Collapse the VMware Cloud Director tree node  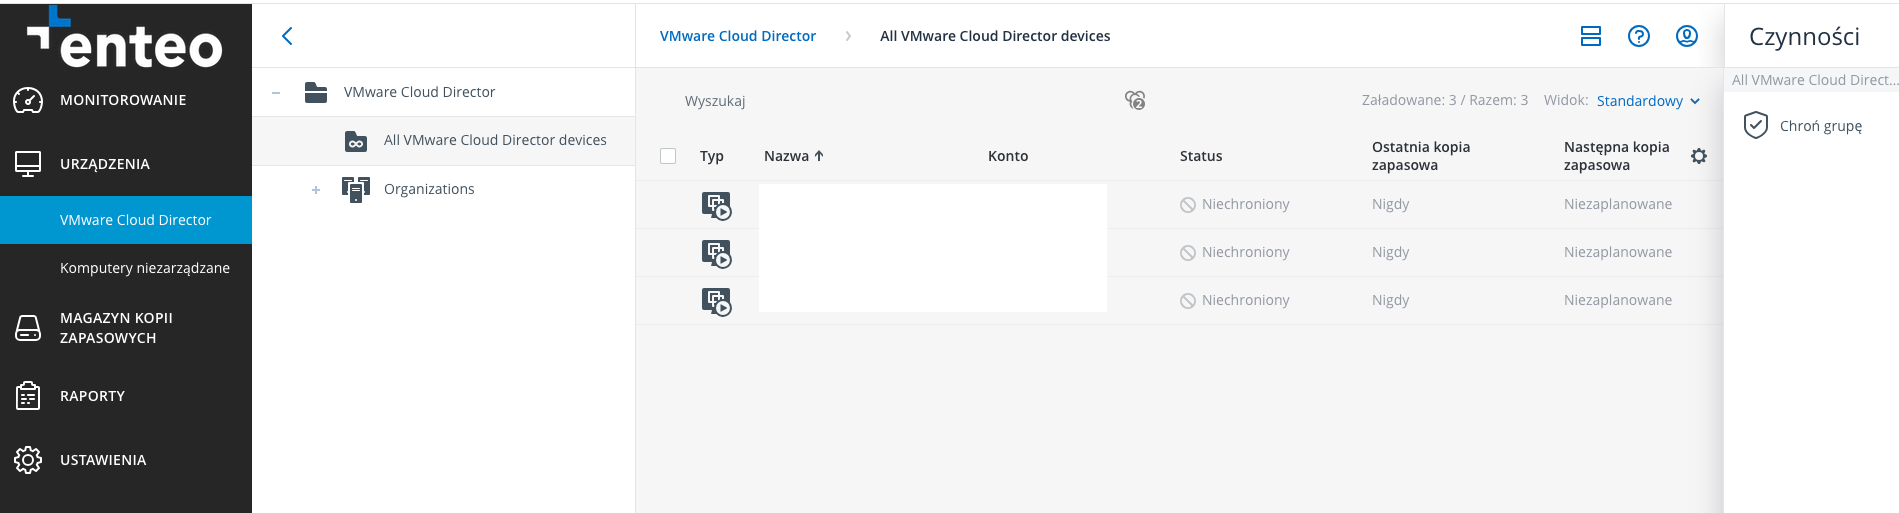click(x=276, y=93)
